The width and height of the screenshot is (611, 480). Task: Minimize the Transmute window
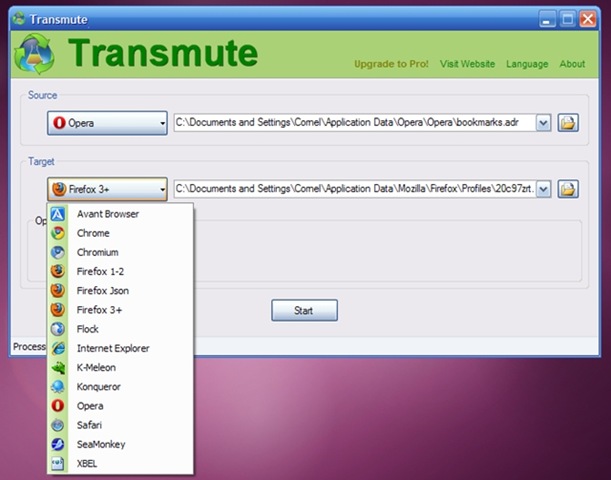click(x=547, y=19)
